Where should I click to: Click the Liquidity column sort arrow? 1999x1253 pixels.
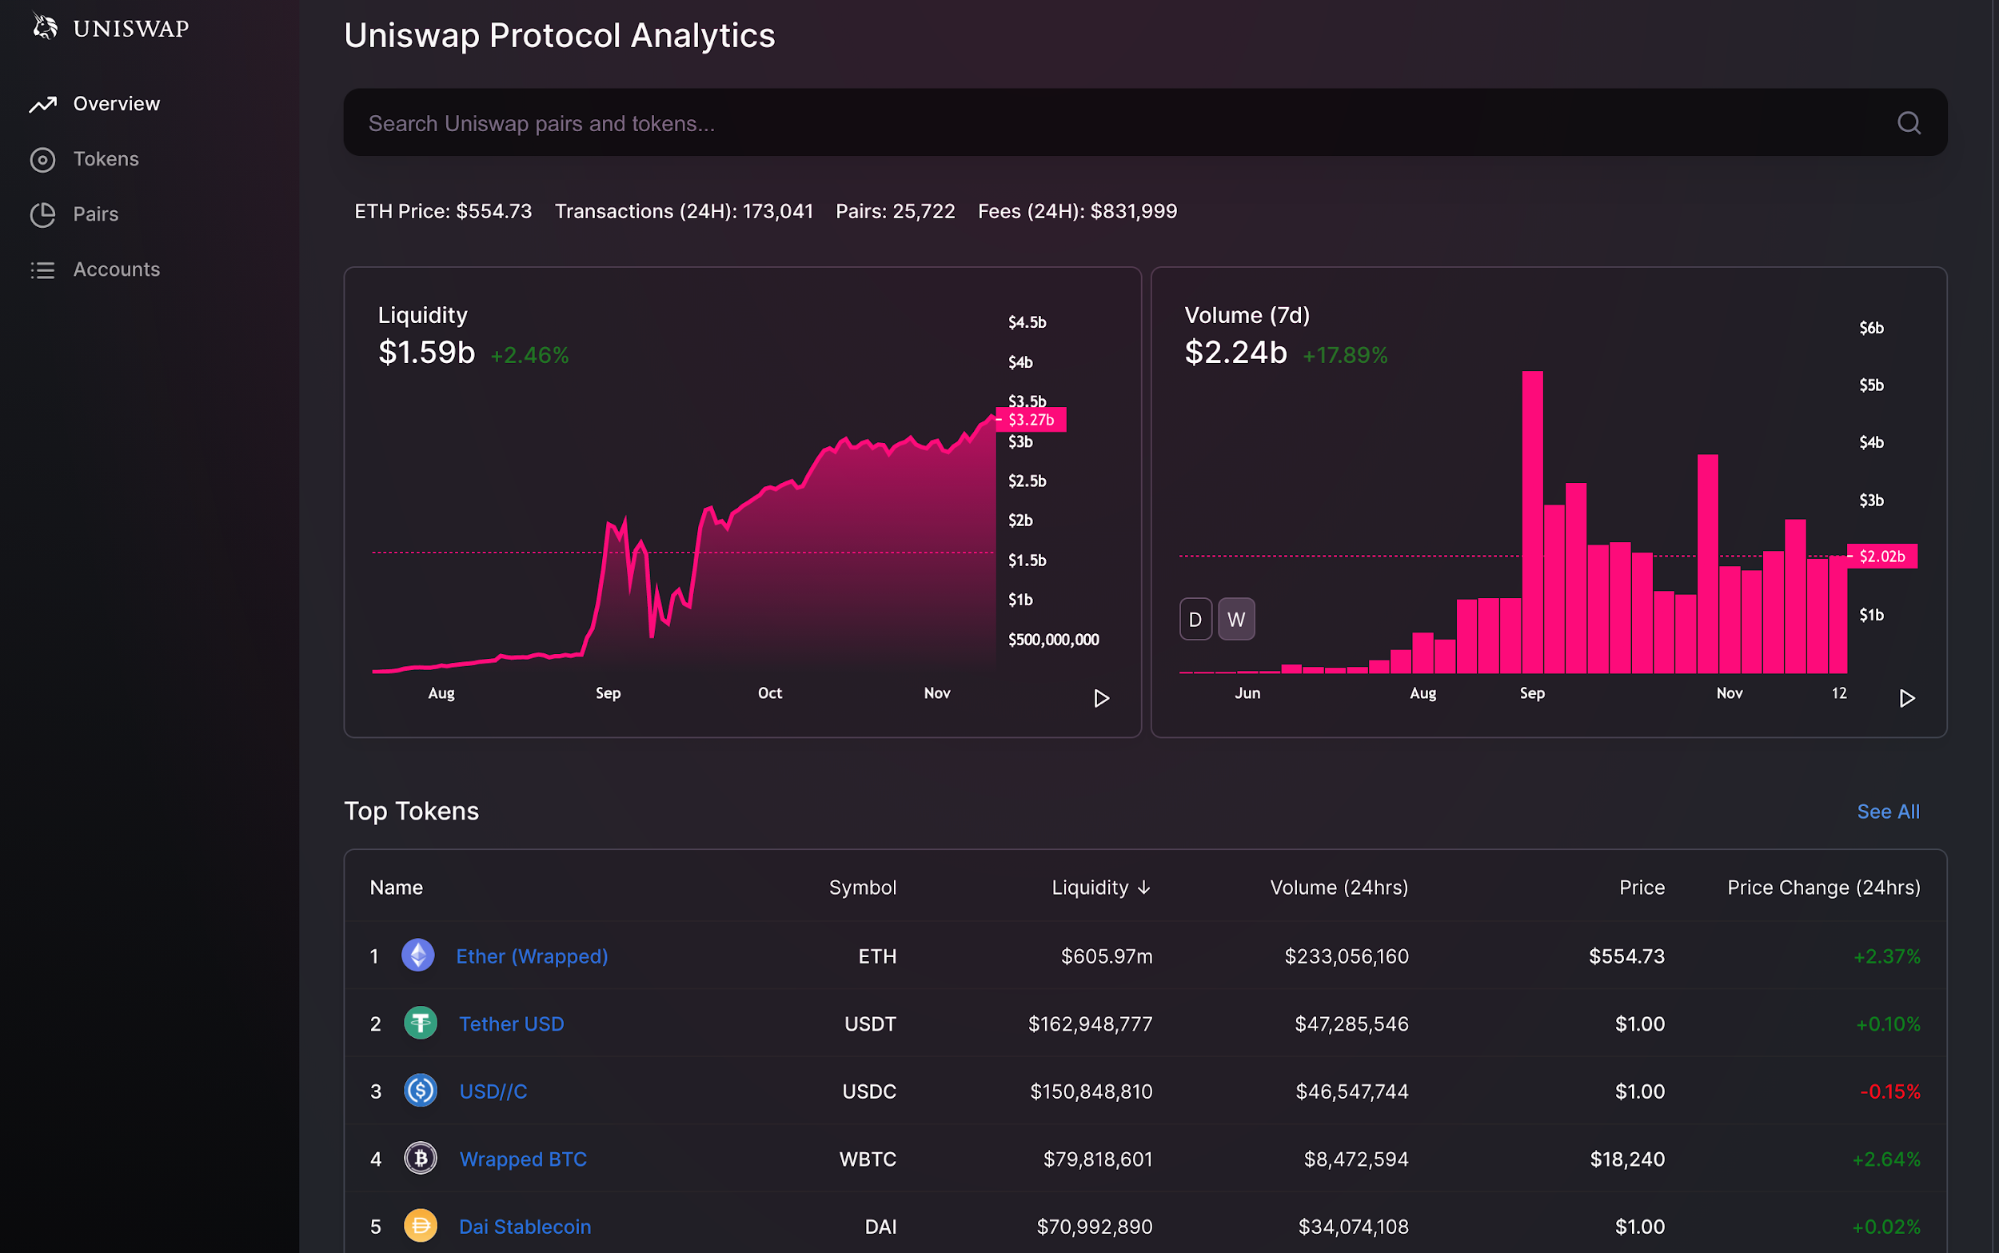[1144, 888]
